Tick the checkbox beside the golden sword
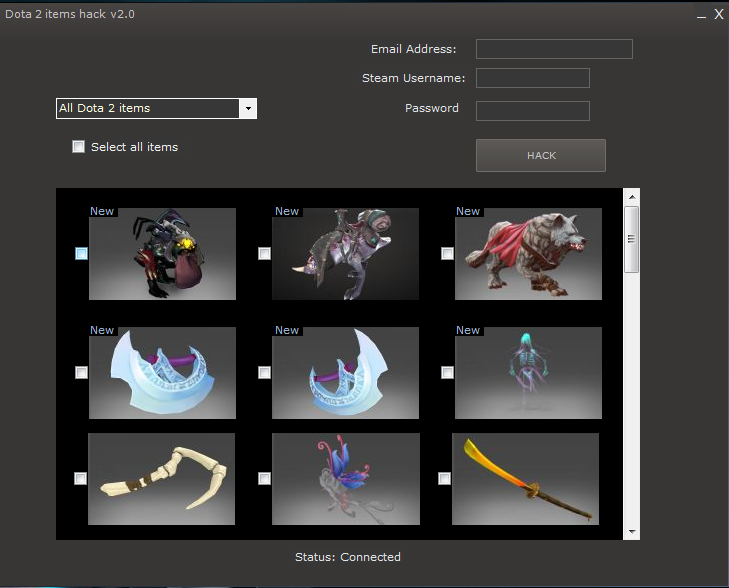 click(444, 478)
